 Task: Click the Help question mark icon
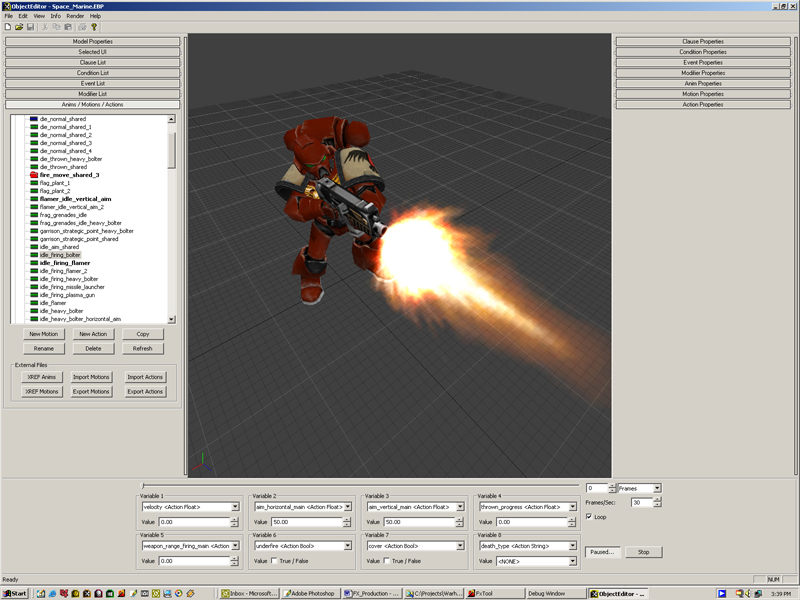click(95, 27)
